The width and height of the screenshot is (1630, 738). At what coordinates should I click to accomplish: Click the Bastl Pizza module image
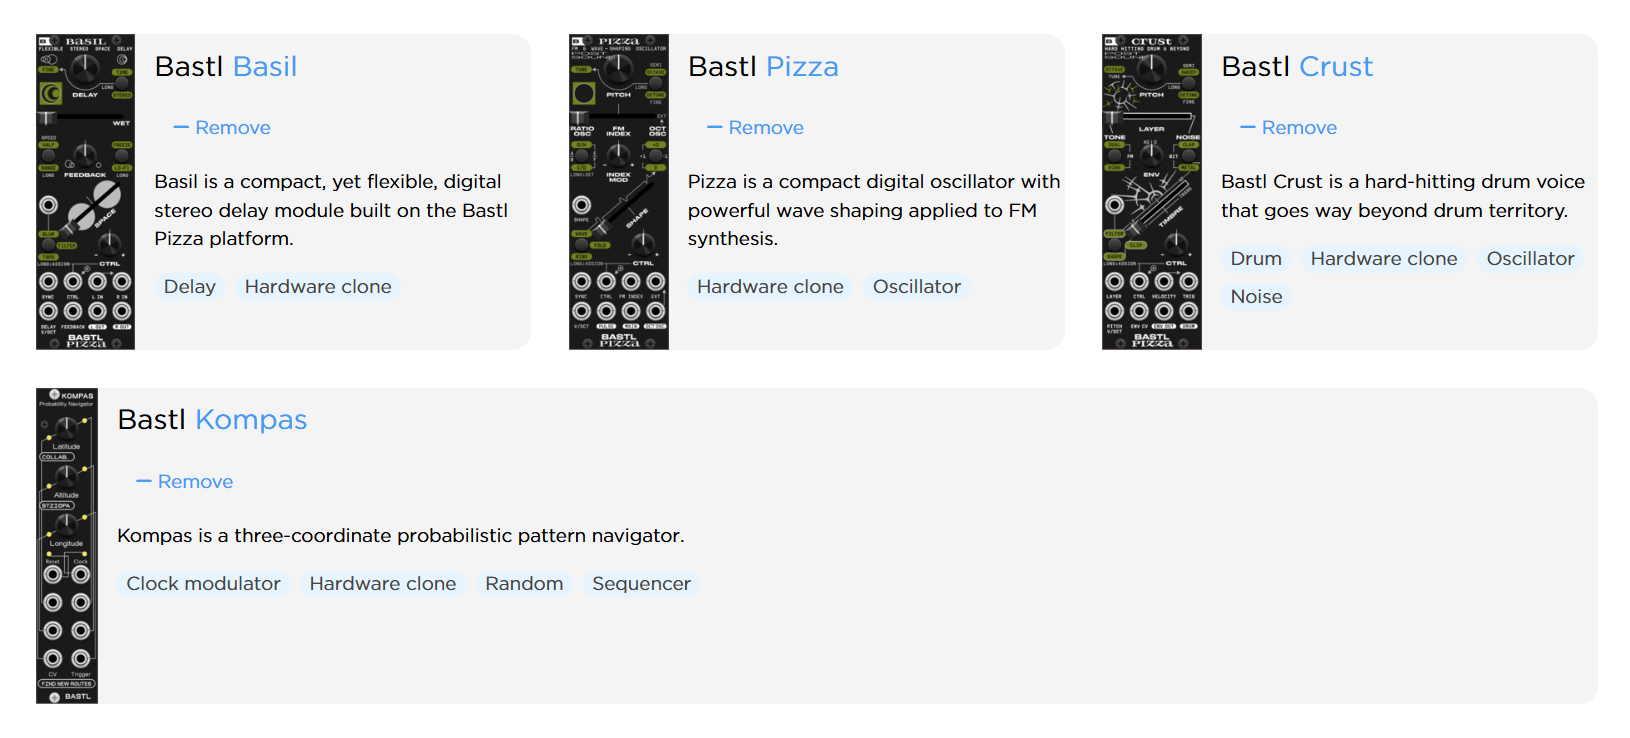coord(618,192)
